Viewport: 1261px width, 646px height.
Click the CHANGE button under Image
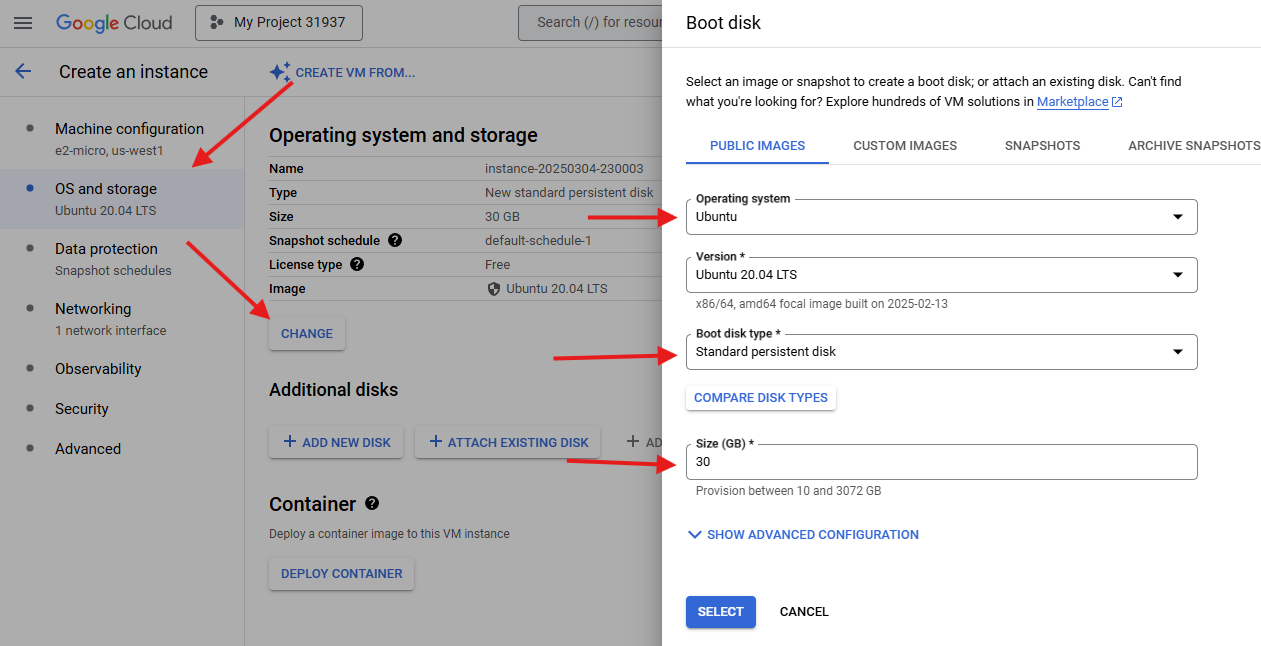point(306,333)
